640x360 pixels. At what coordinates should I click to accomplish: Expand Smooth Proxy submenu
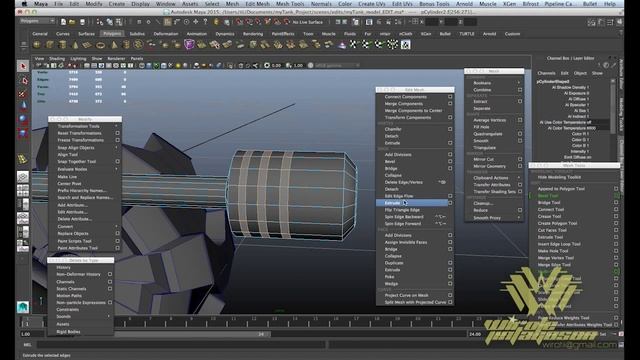pyautogui.click(x=519, y=218)
